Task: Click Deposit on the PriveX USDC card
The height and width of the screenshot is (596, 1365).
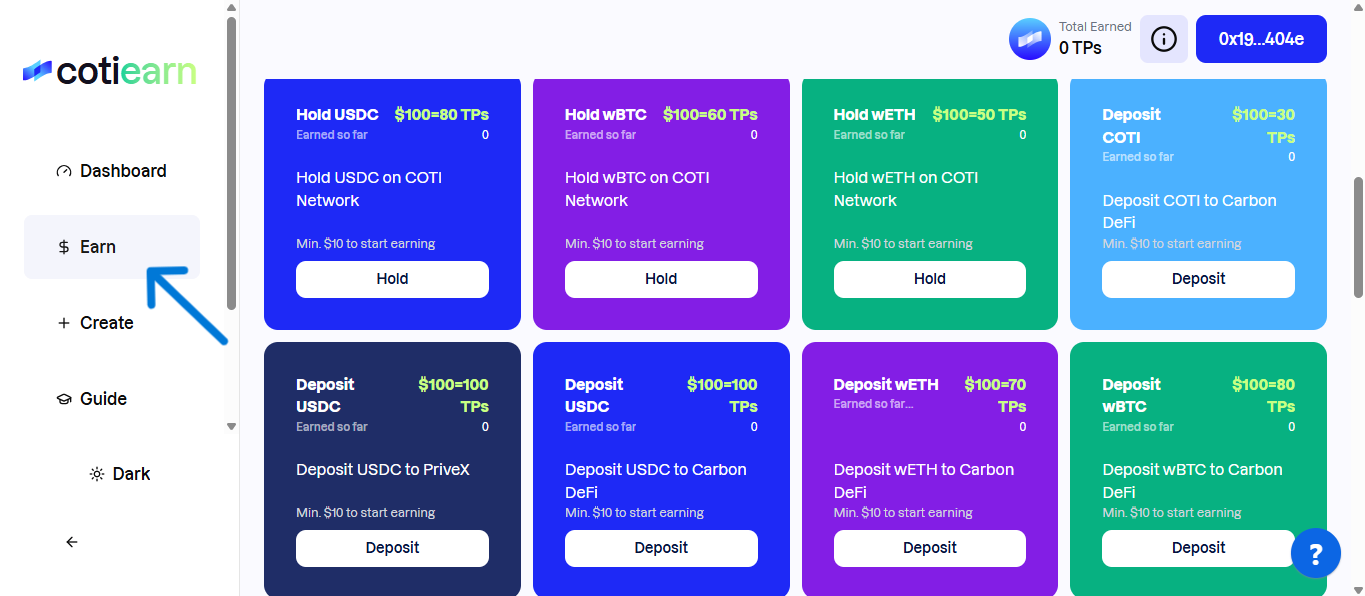Action: pos(392,548)
